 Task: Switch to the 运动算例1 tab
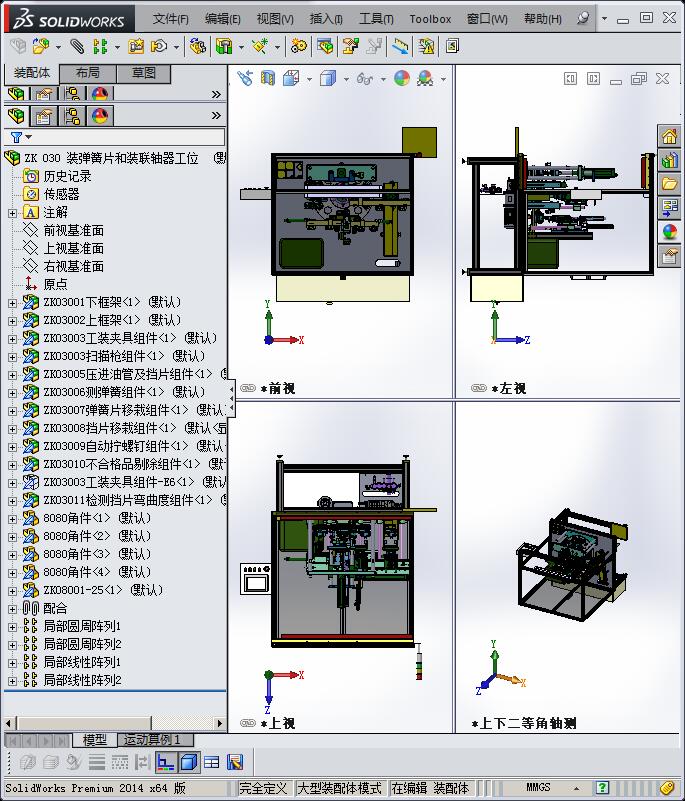[x=153, y=739]
